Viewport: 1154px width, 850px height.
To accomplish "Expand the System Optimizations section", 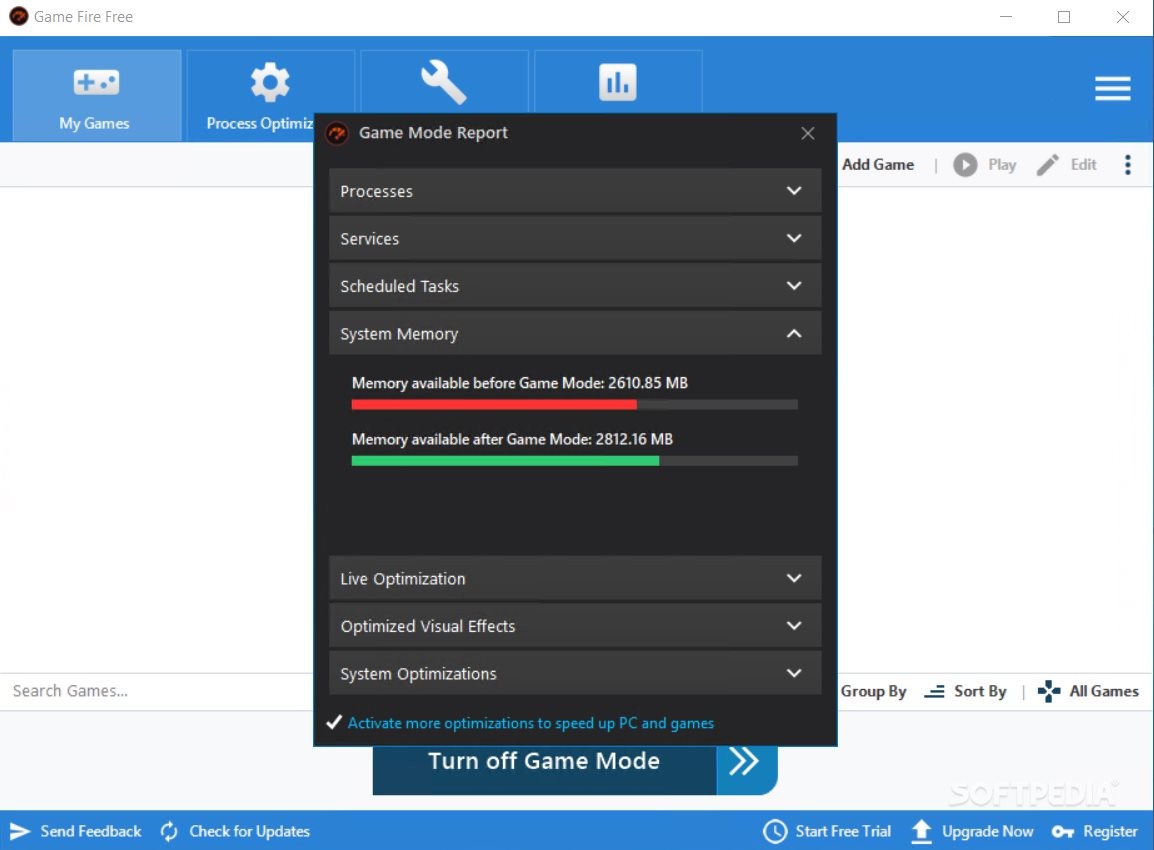I will click(x=575, y=673).
